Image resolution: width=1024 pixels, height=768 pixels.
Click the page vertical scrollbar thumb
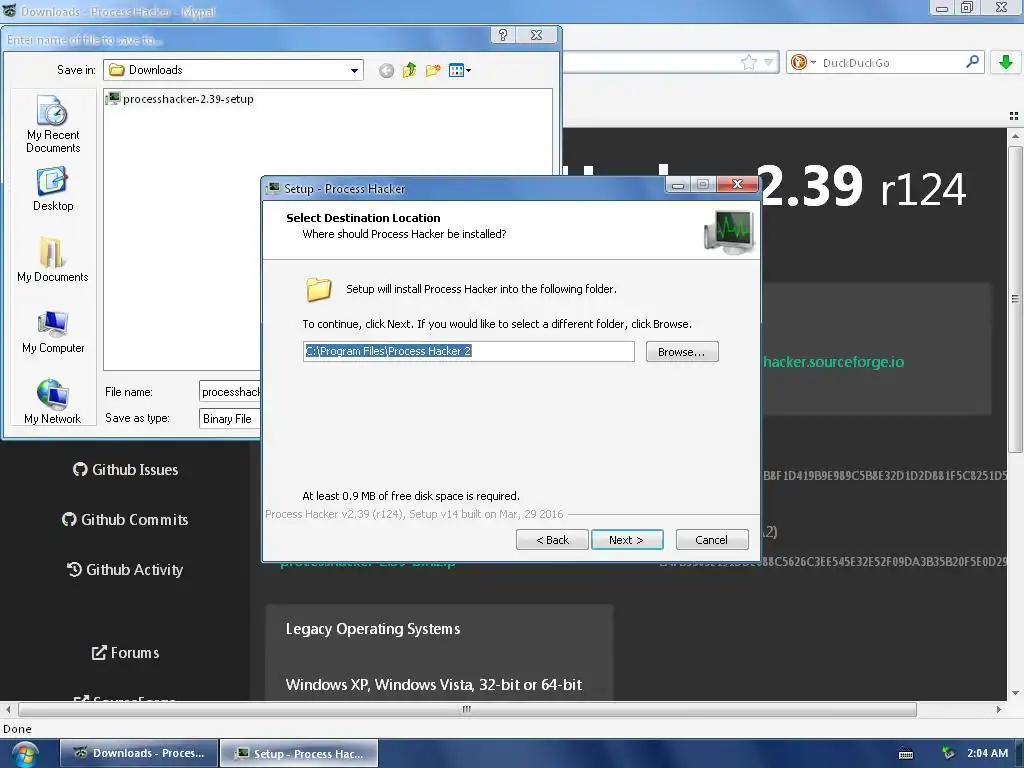click(x=1015, y=299)
